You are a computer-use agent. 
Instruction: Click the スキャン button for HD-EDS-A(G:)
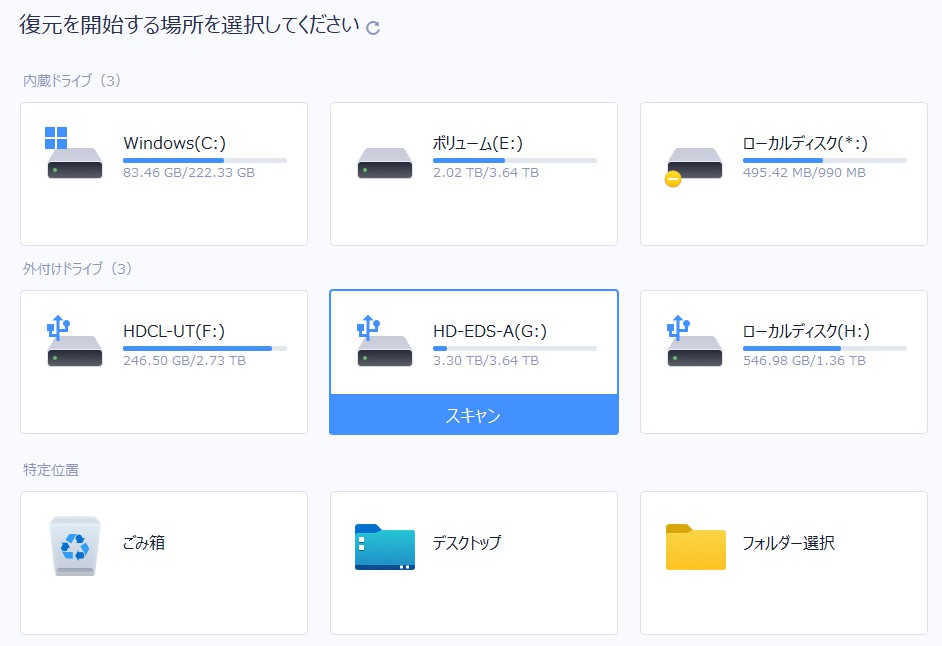click(x=474, y=415)
